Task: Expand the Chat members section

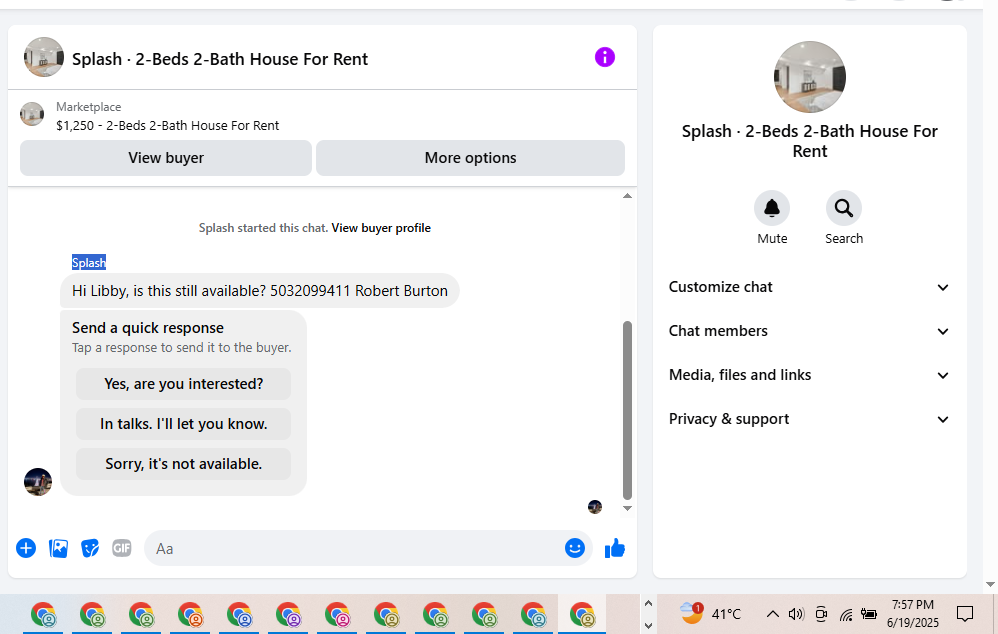Action: pos(810,331)
